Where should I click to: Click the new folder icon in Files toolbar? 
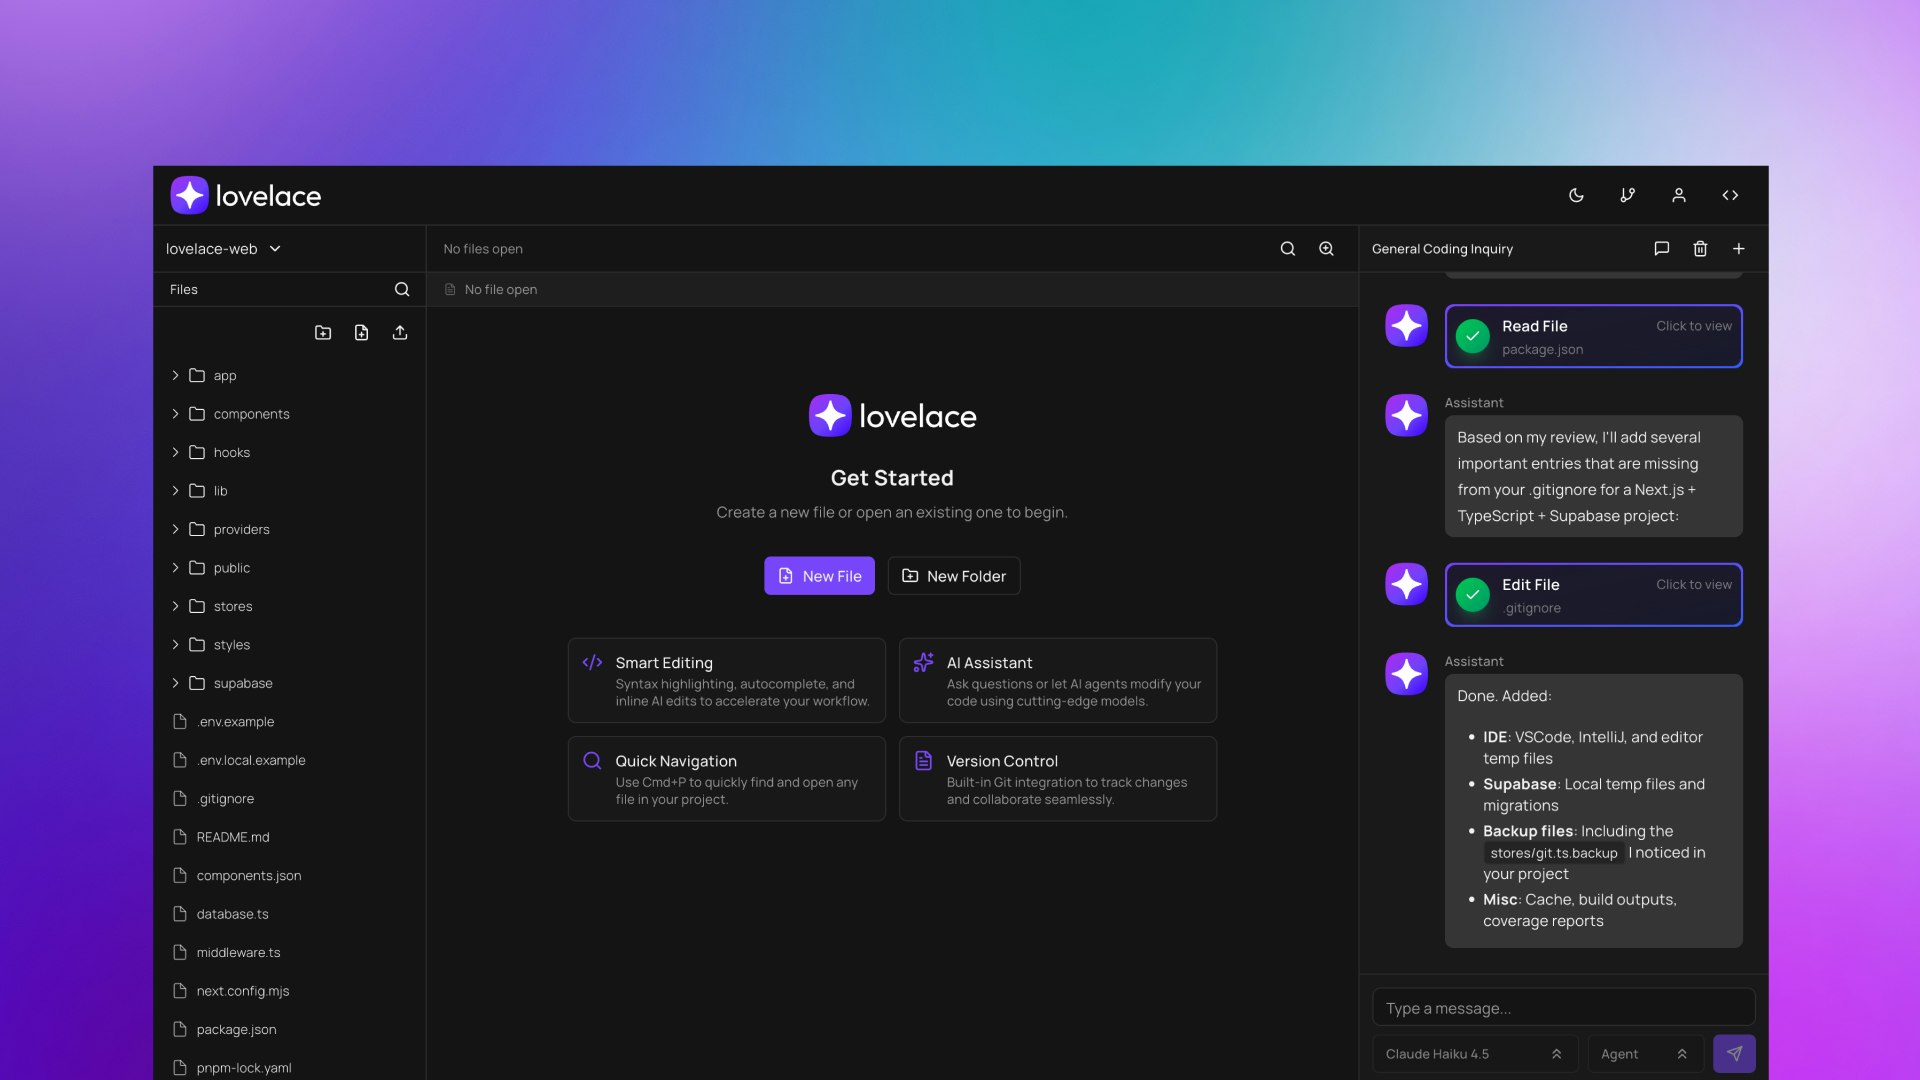(323, 333)
